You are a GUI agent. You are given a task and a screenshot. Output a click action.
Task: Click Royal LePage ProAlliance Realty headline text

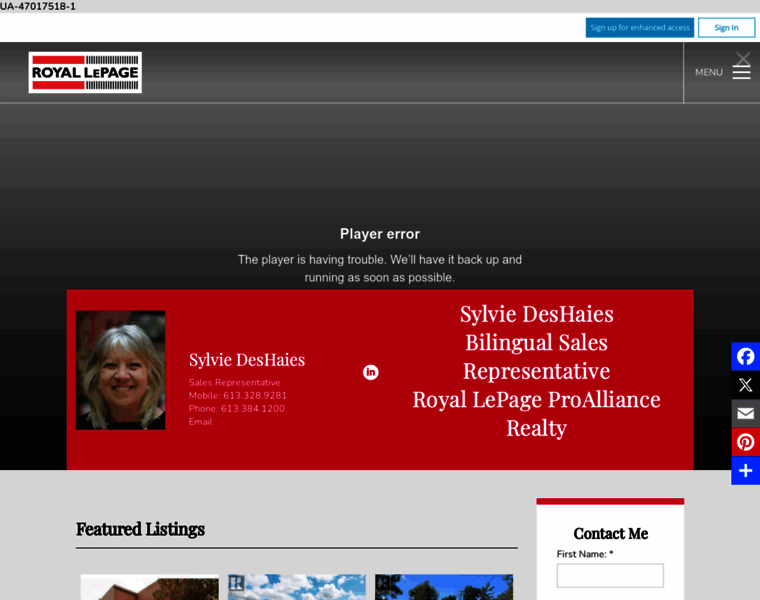[x=537, y=414]
